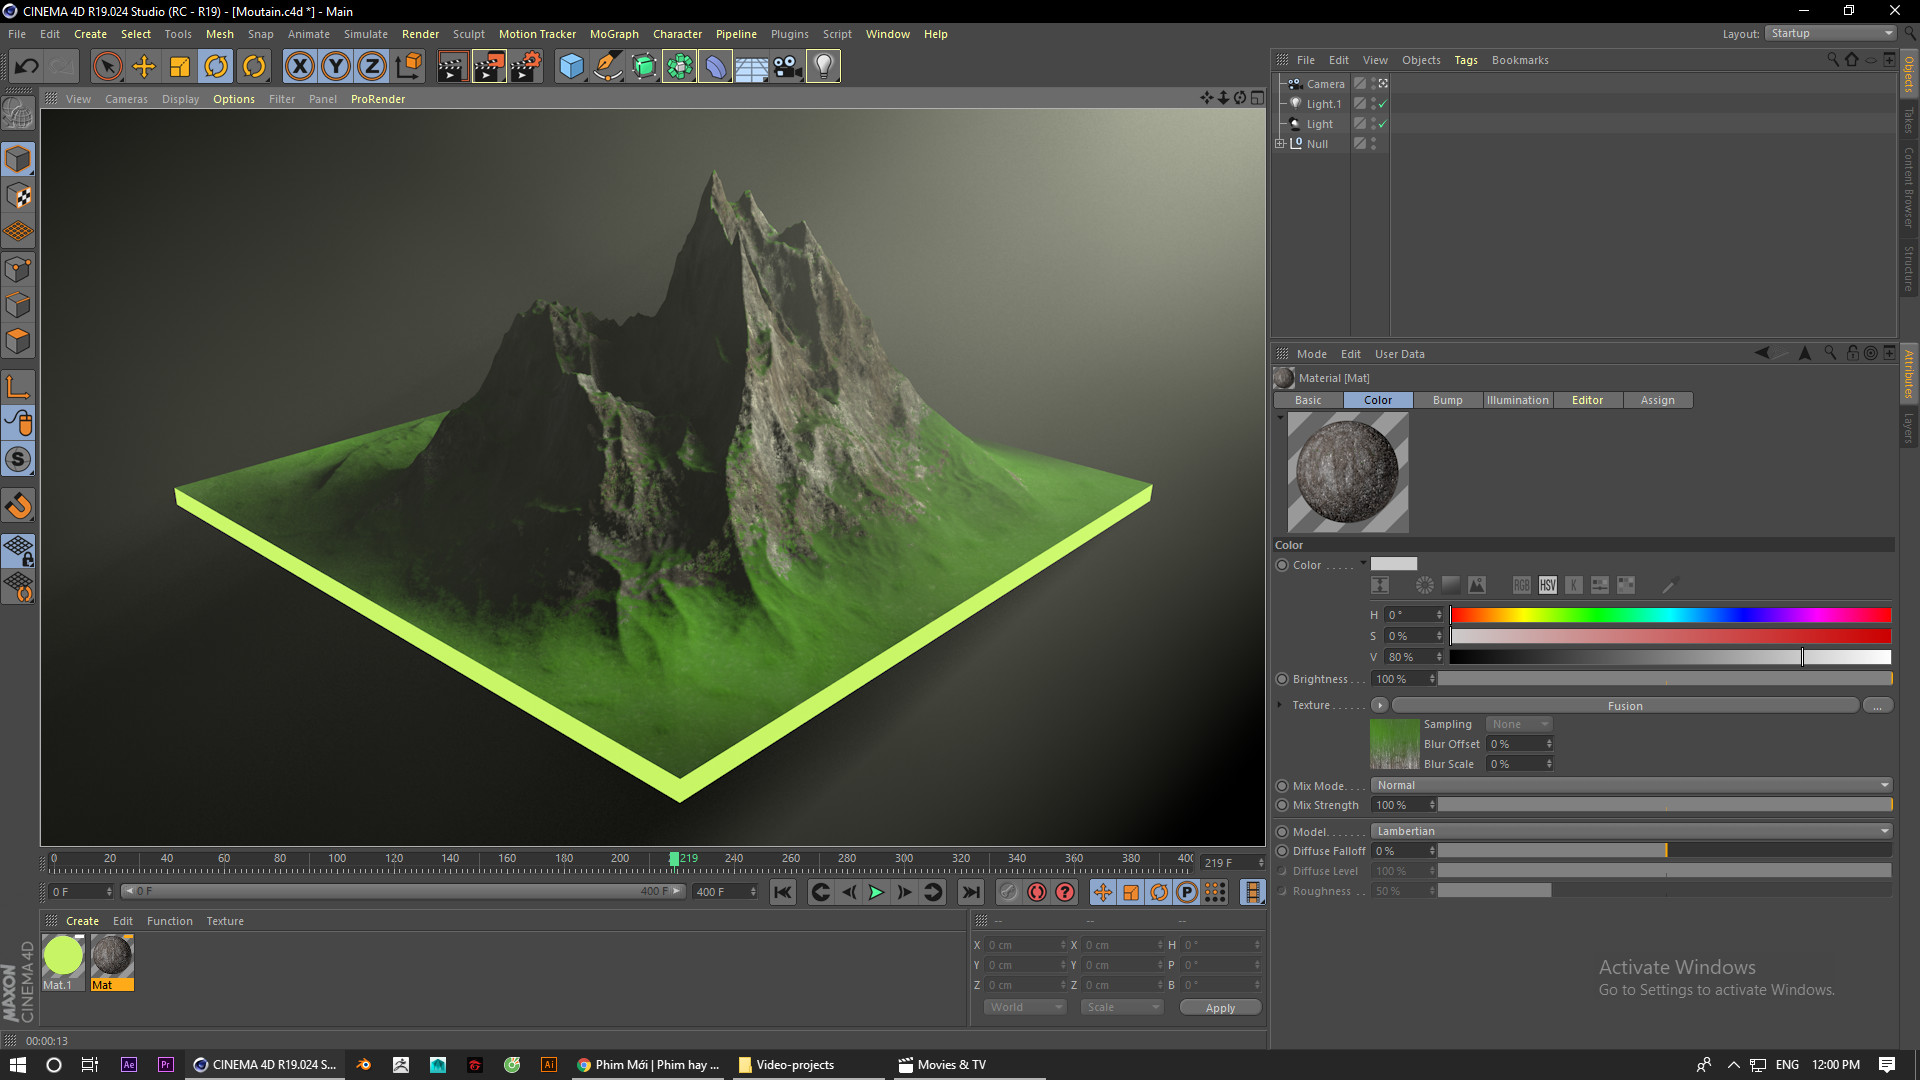Add a Camera from the toolbar
The width and height of the screenshot is (1920, 1080).
point(787,66)
